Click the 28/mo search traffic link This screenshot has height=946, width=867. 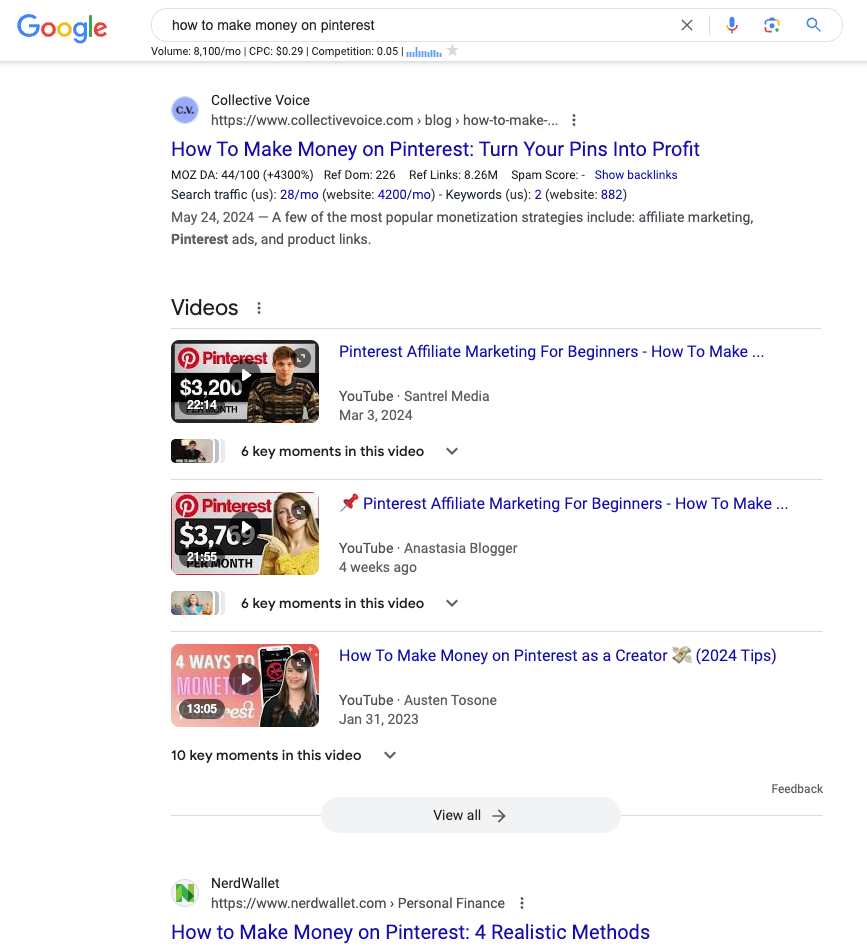click(299, 195)
